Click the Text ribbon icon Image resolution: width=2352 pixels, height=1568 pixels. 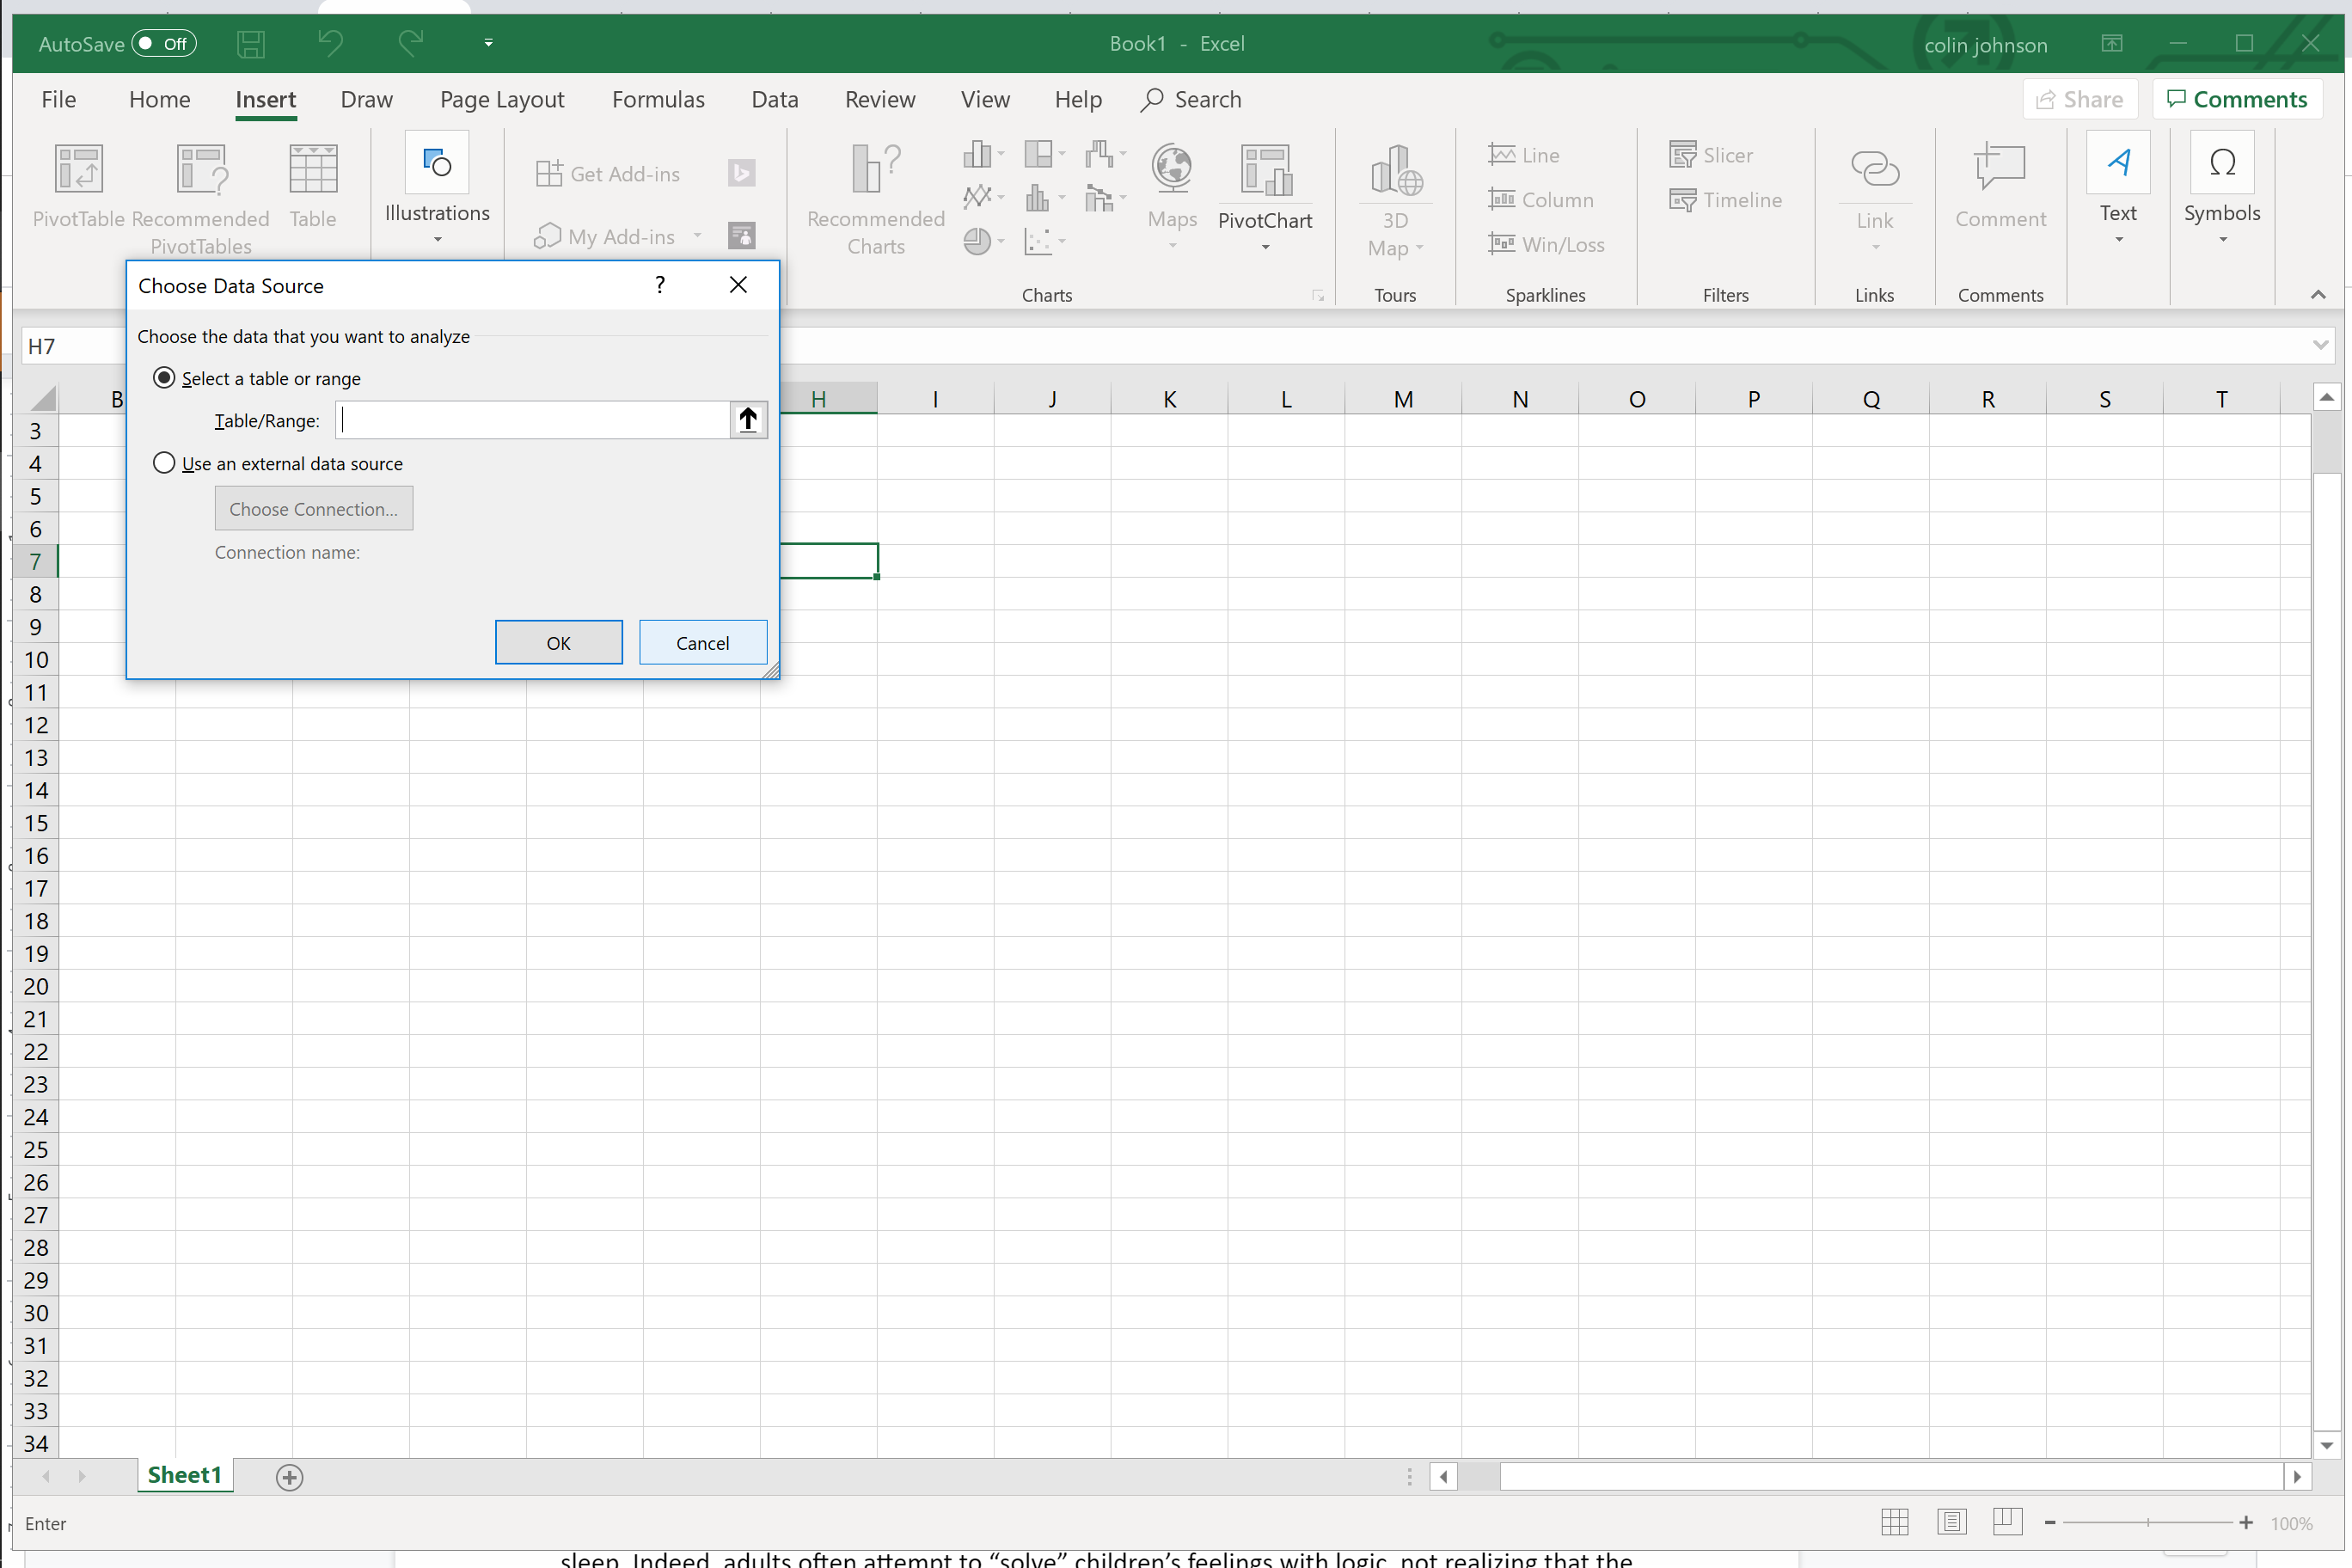pyautogui.click(x=2118, y=164)
